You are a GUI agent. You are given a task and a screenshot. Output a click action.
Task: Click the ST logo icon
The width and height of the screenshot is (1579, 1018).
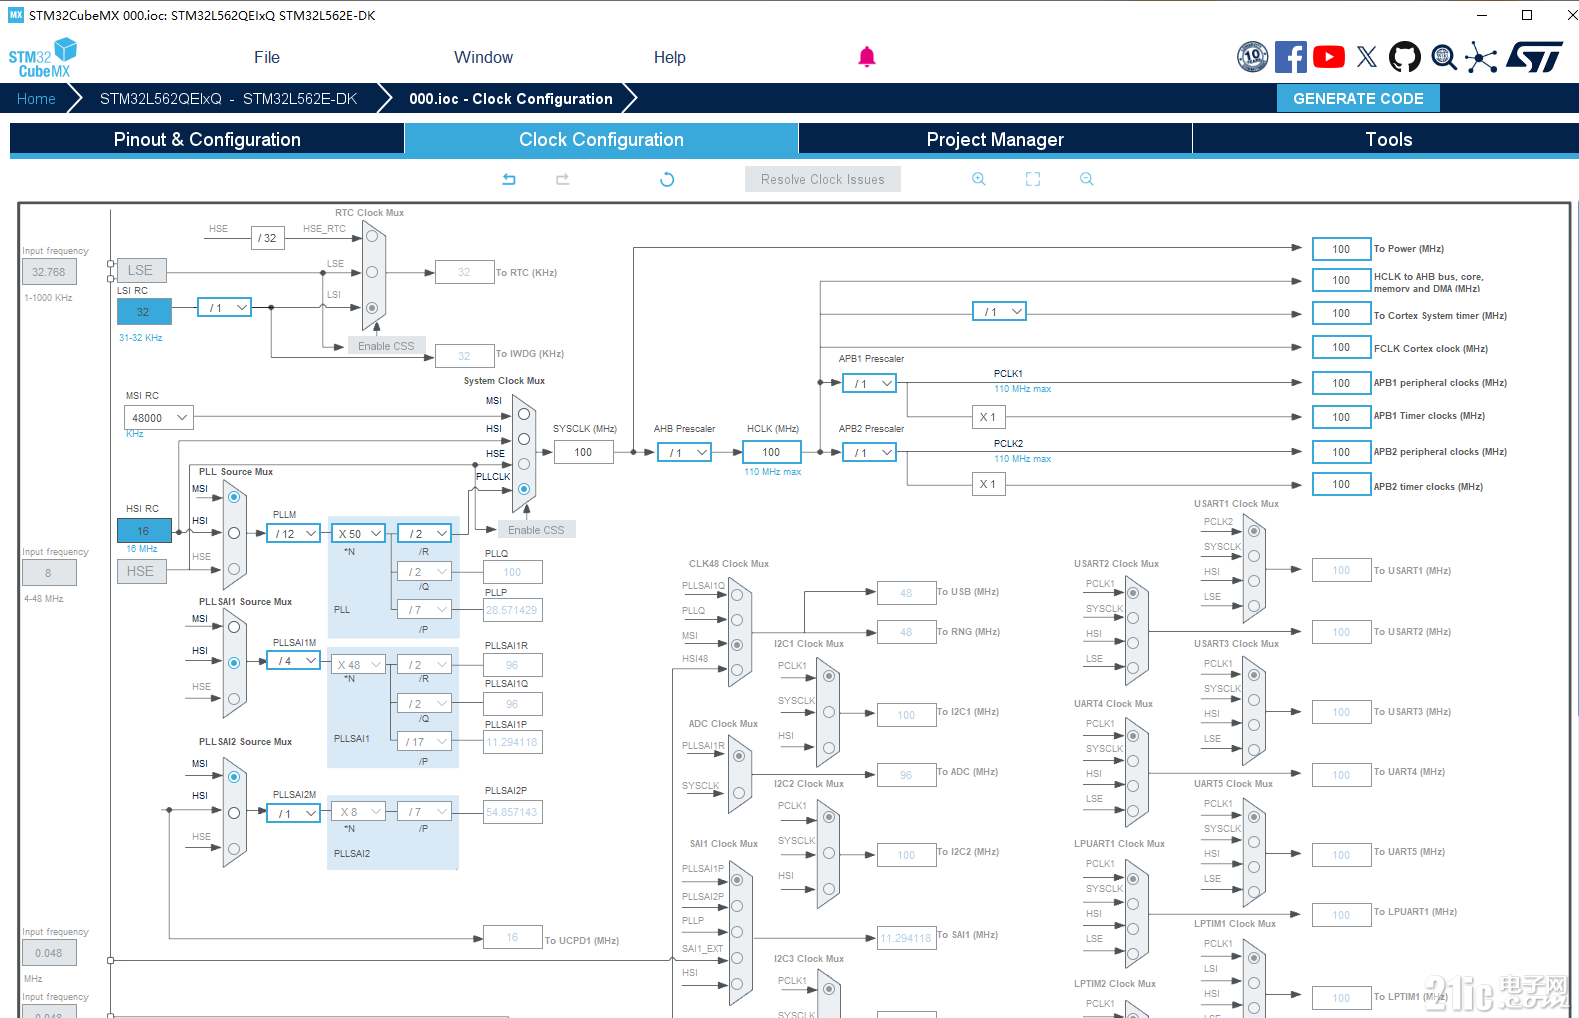pos(1534,57)
